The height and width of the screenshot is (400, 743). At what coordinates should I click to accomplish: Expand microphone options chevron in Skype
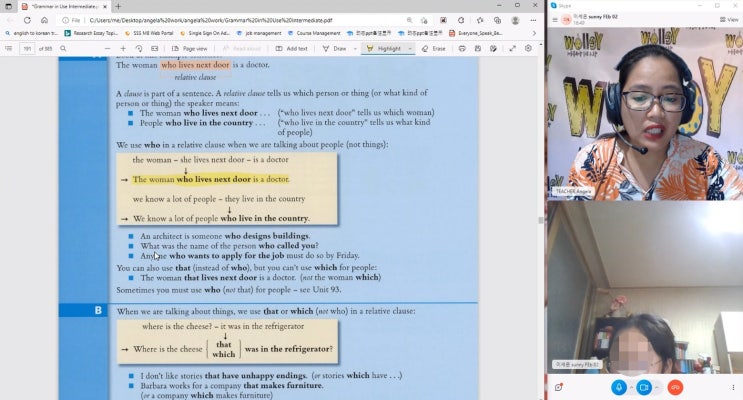pyautogui.click(x=631, y=387)
